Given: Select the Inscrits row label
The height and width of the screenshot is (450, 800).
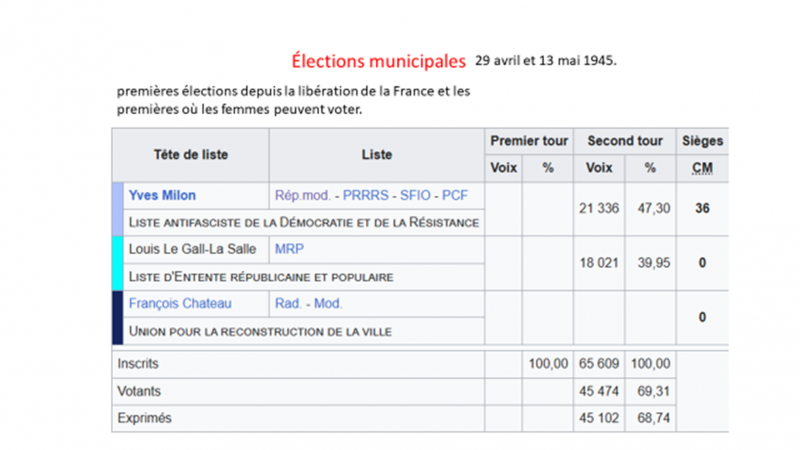Looking at the screenshot, I should (x=138, y=364).
